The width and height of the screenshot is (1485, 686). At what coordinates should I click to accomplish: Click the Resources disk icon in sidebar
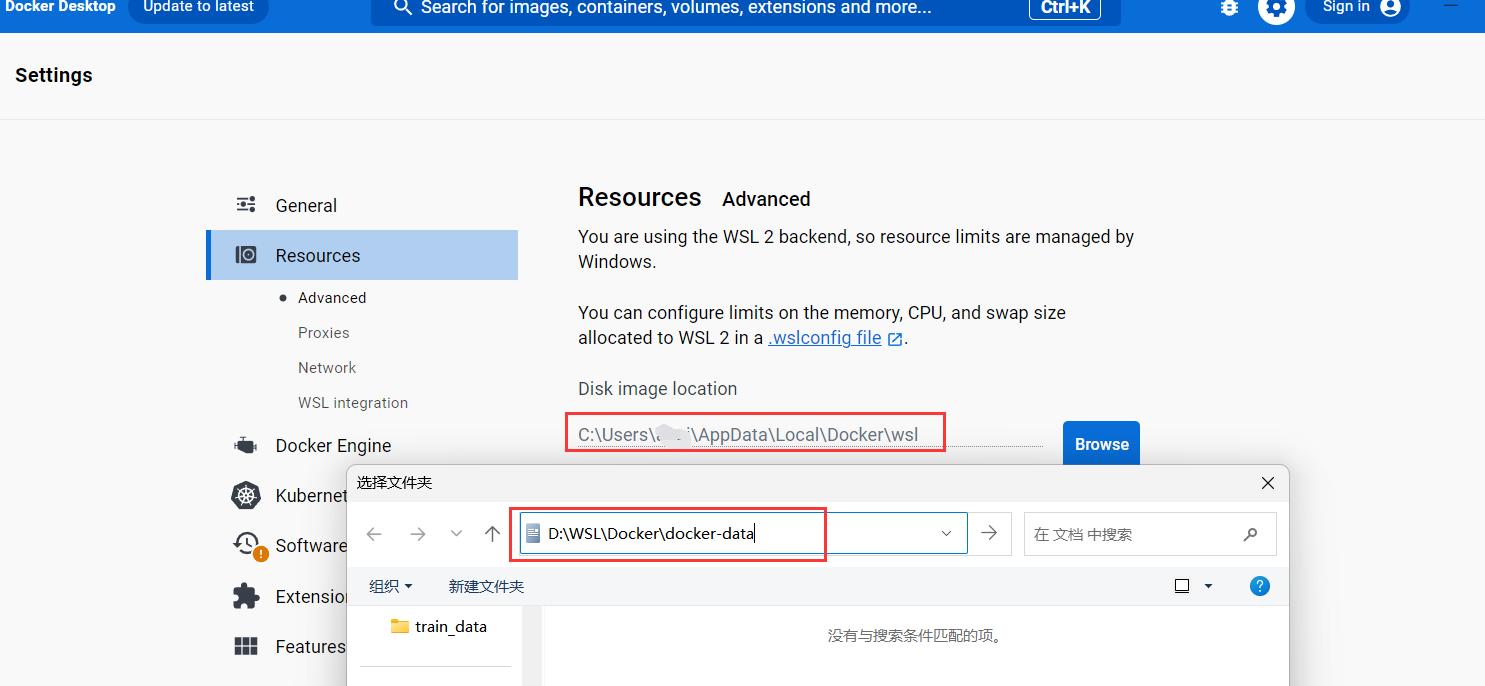tap(246, 255)
